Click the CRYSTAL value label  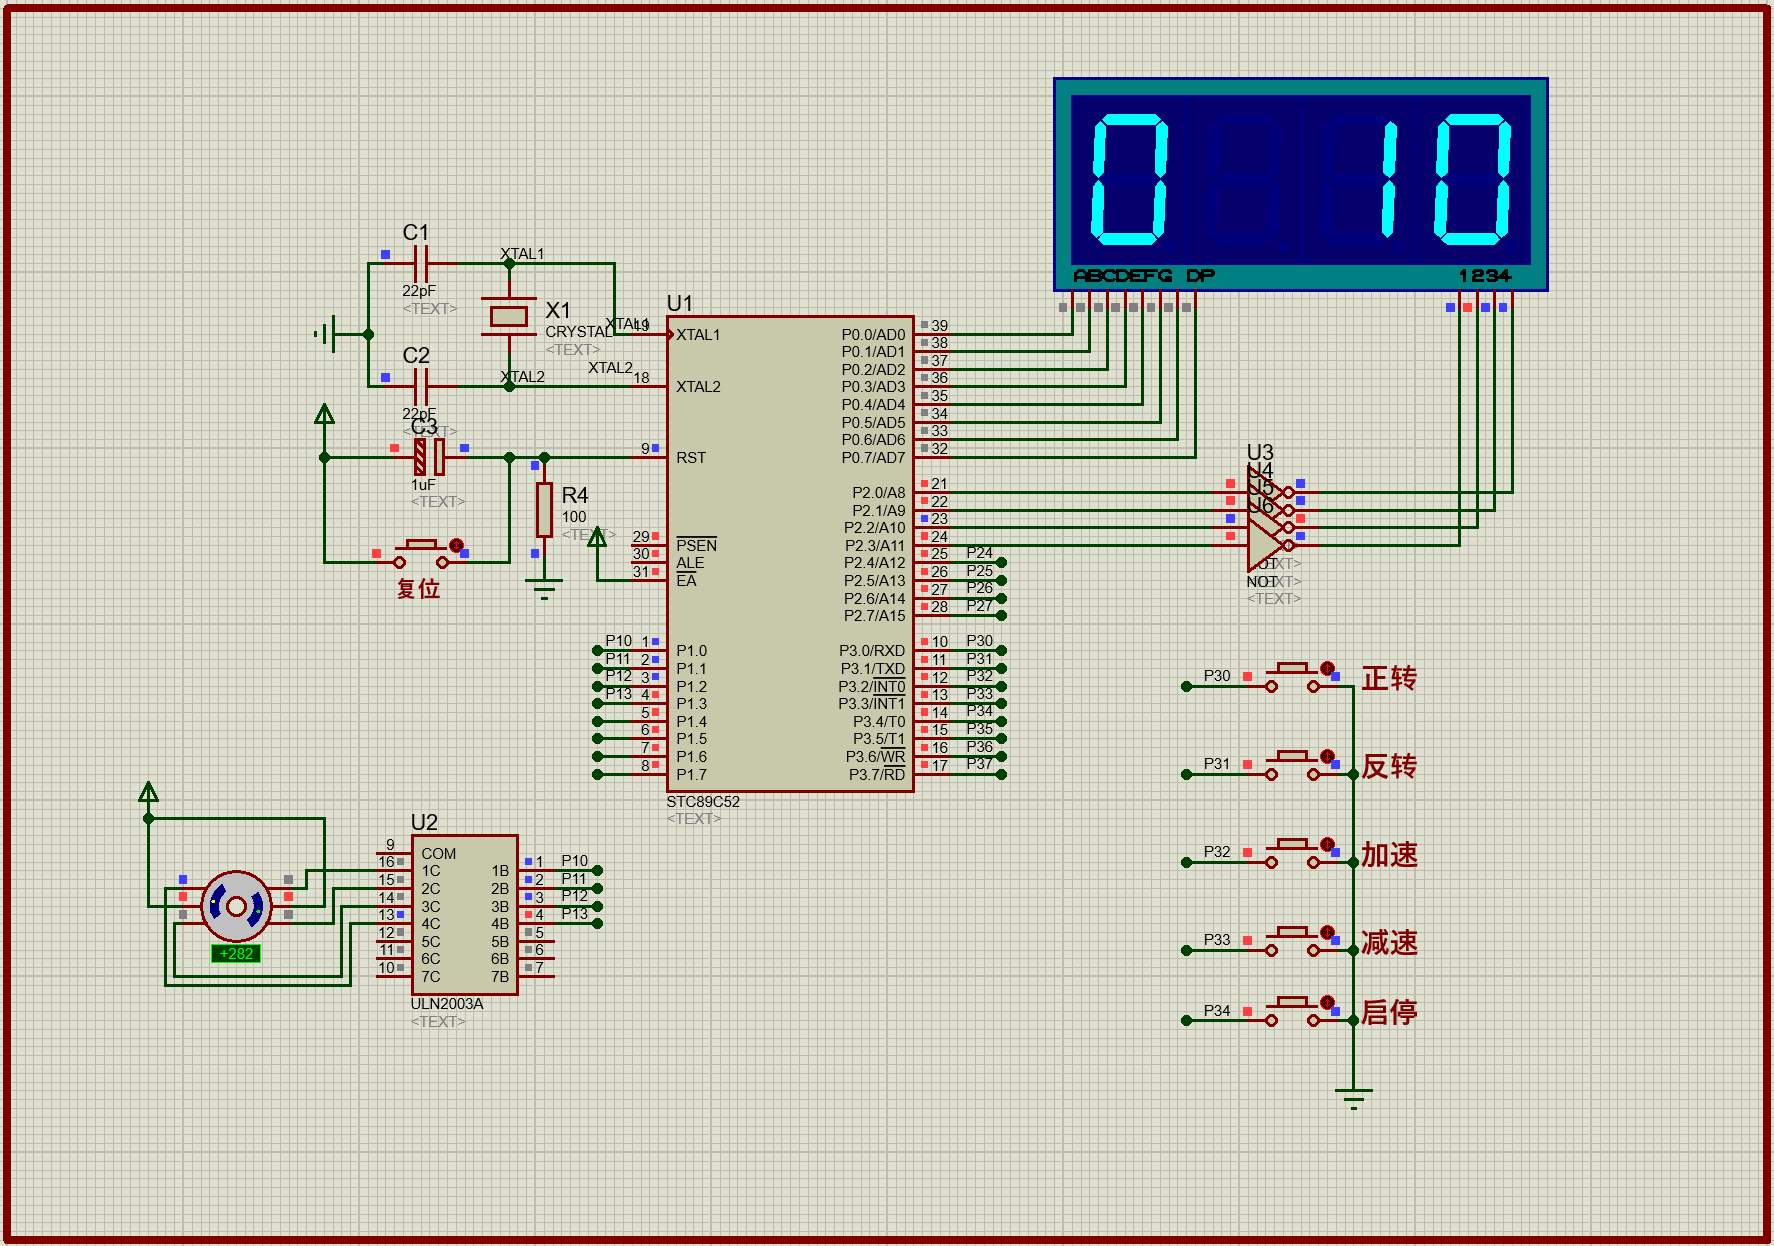pos(579,332)
